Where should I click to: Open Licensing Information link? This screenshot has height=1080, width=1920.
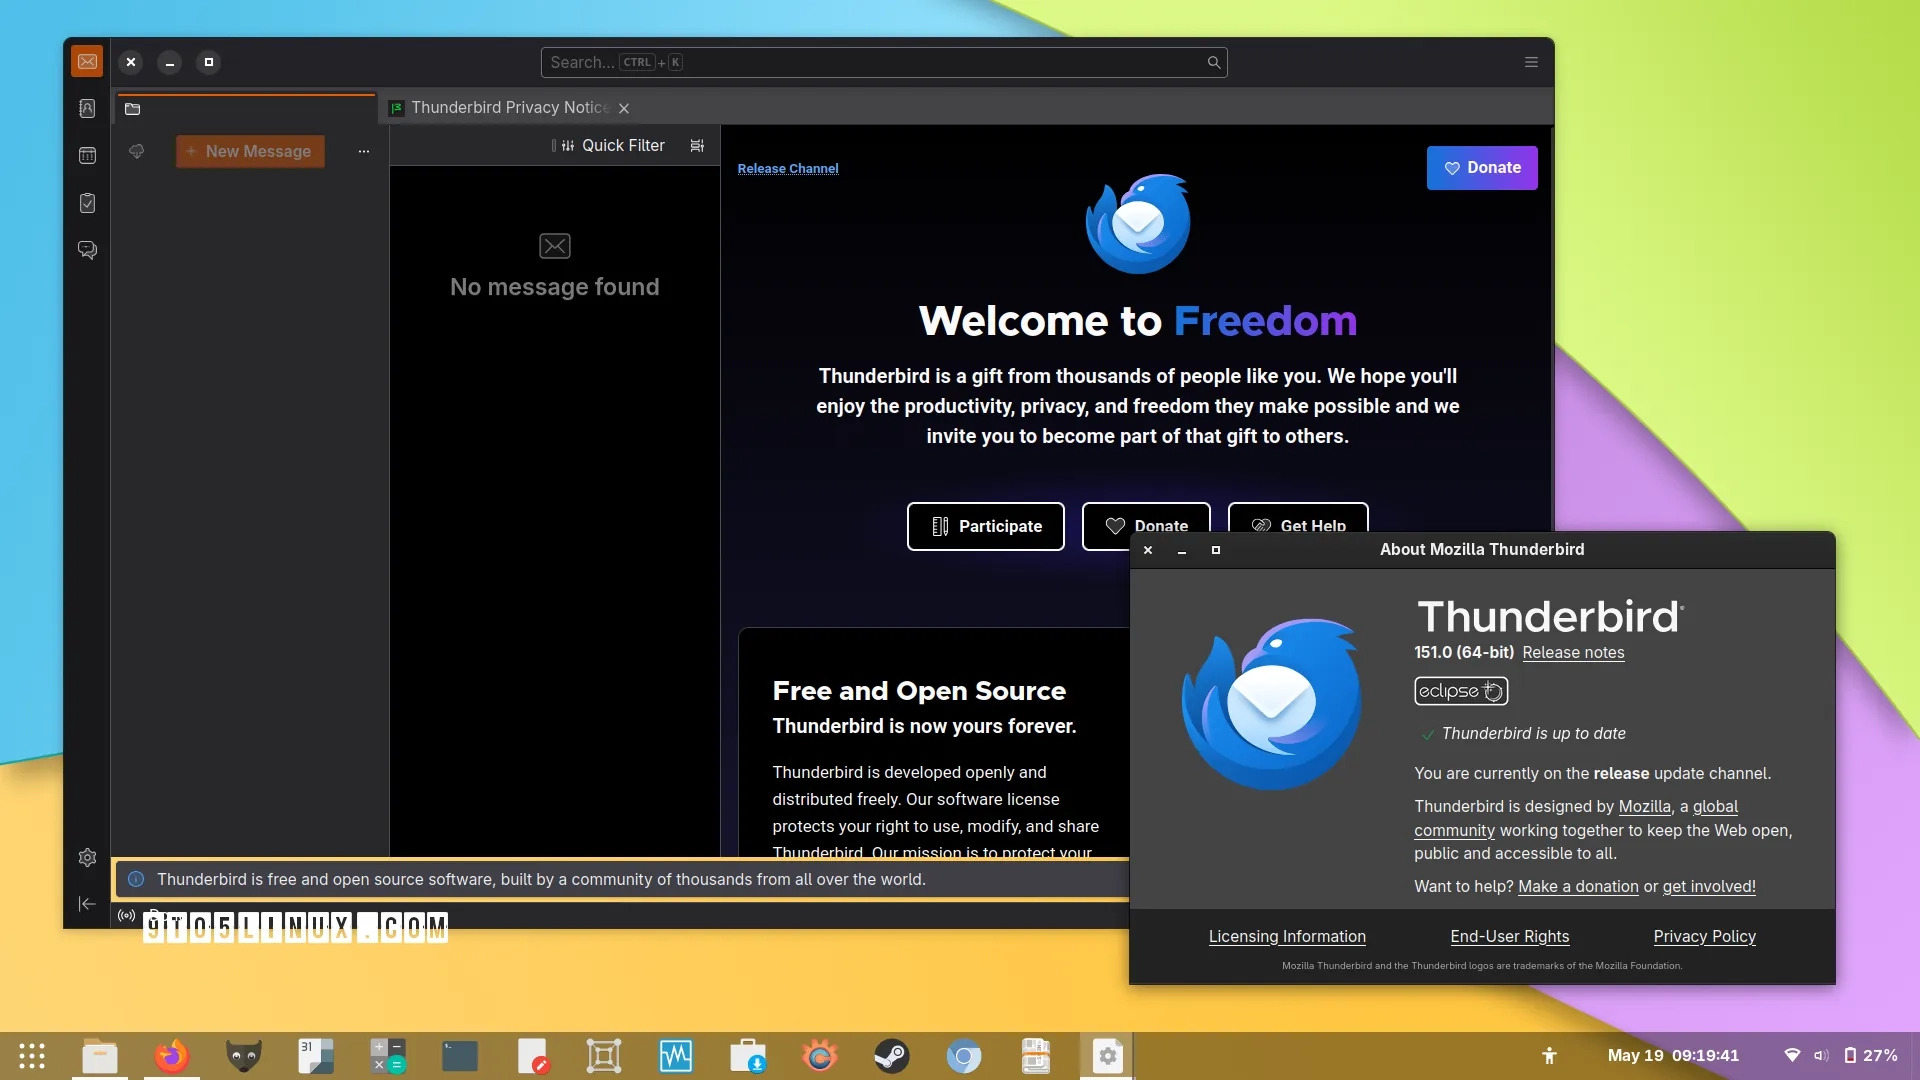pos(1287,936)
